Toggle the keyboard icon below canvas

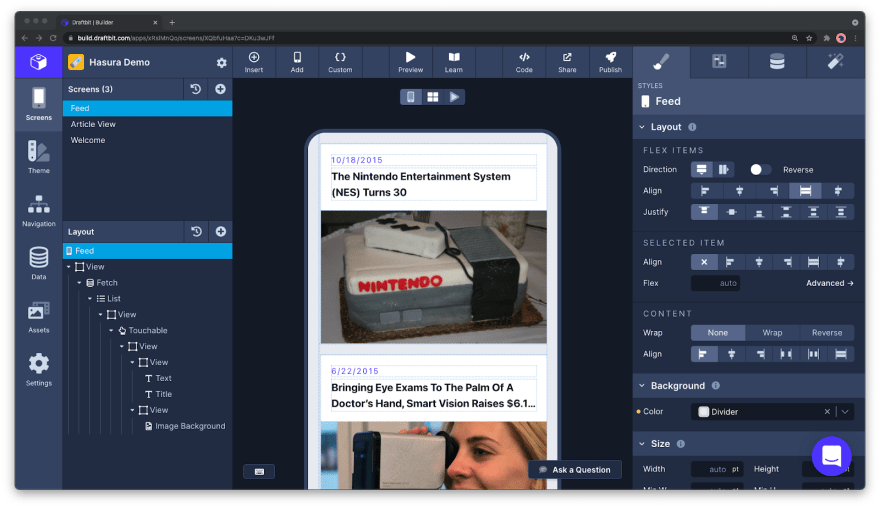[x=259, y=472]
